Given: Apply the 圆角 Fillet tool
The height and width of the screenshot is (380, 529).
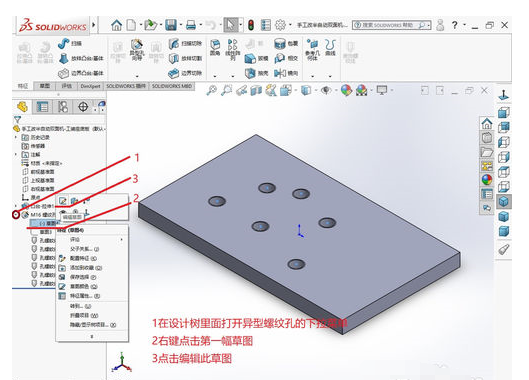Looking at the screenshot, I should (215, 48).
